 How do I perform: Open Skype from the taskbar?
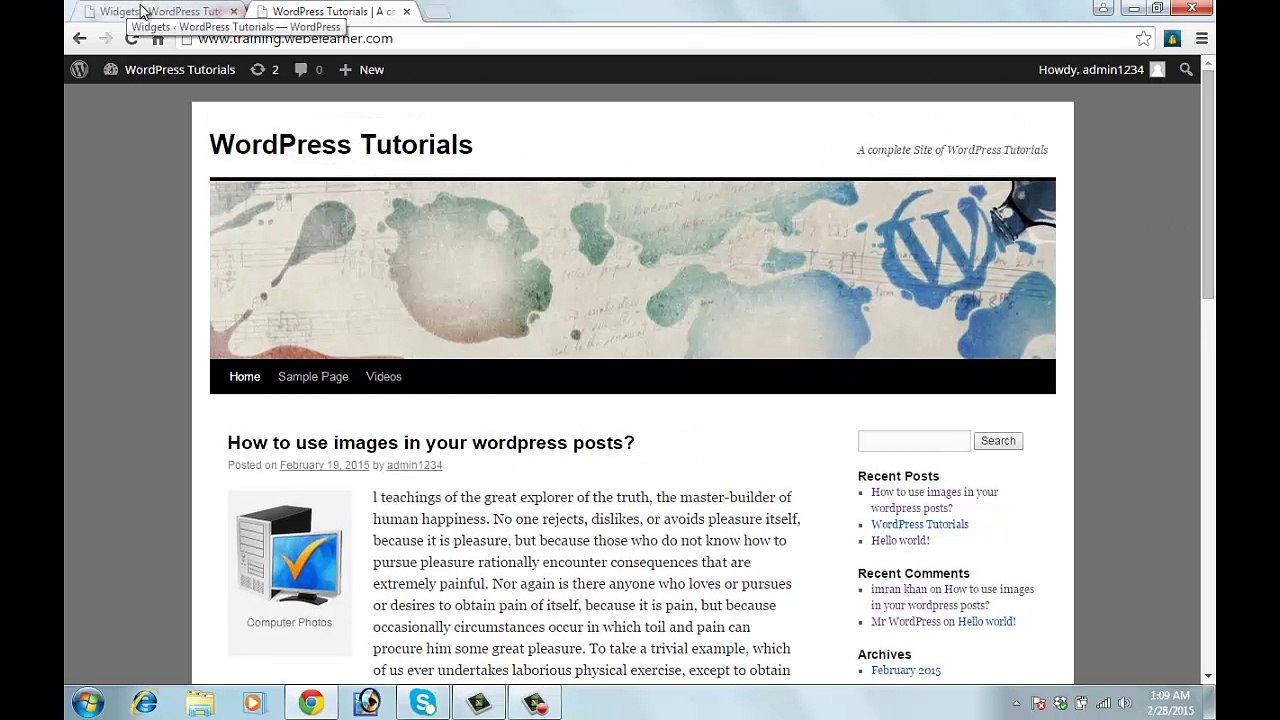click(x=423, y=703)
